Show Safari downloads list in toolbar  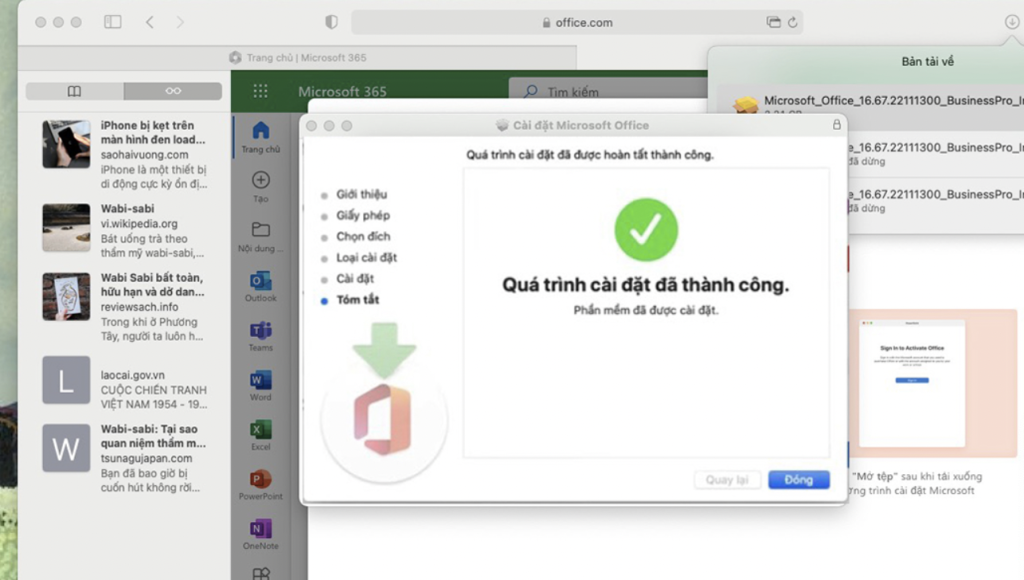(x=1011, y=22)
